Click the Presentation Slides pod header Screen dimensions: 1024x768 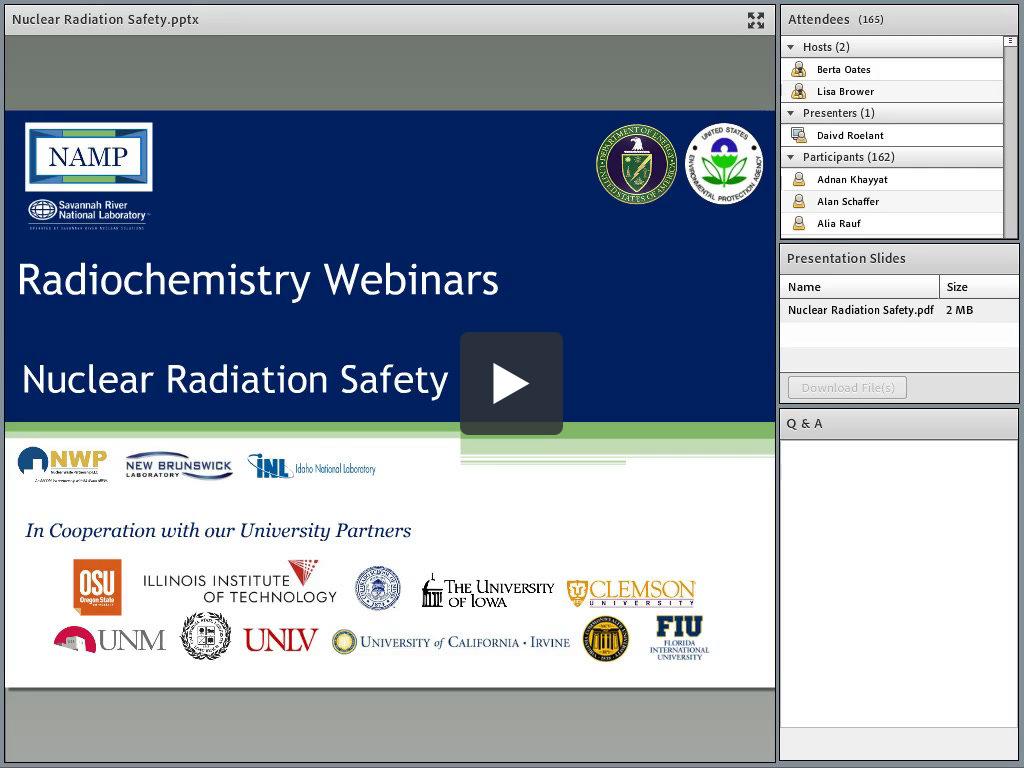[x=899, y=258]
